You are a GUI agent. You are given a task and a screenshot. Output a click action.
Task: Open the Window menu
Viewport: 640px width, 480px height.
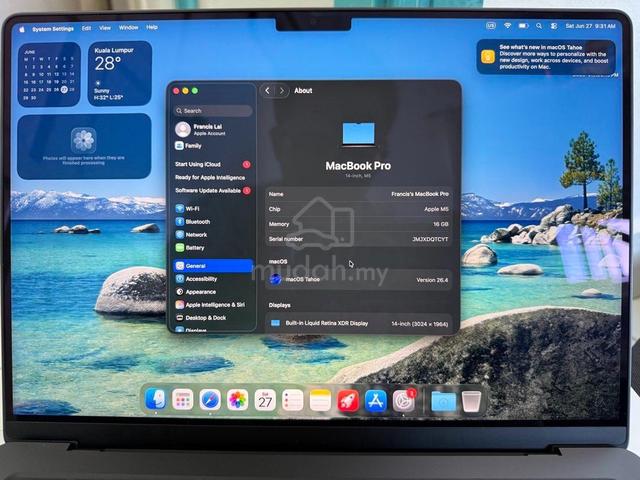[x=129, y=27]
